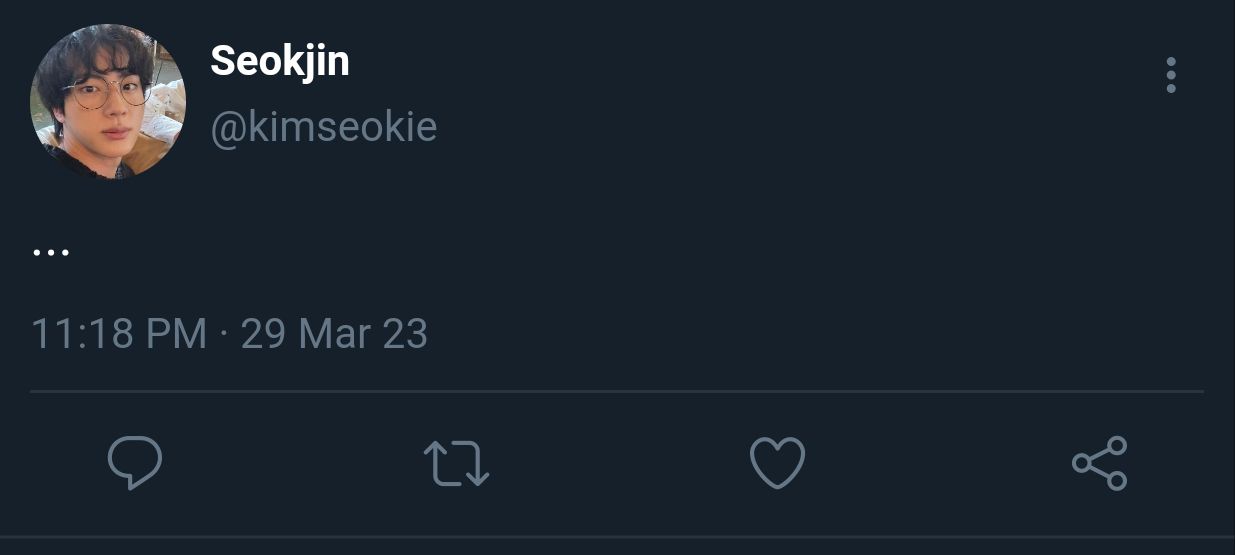
Task: Start a comment with the bubble icon
Action: click(x=135, y=463)
